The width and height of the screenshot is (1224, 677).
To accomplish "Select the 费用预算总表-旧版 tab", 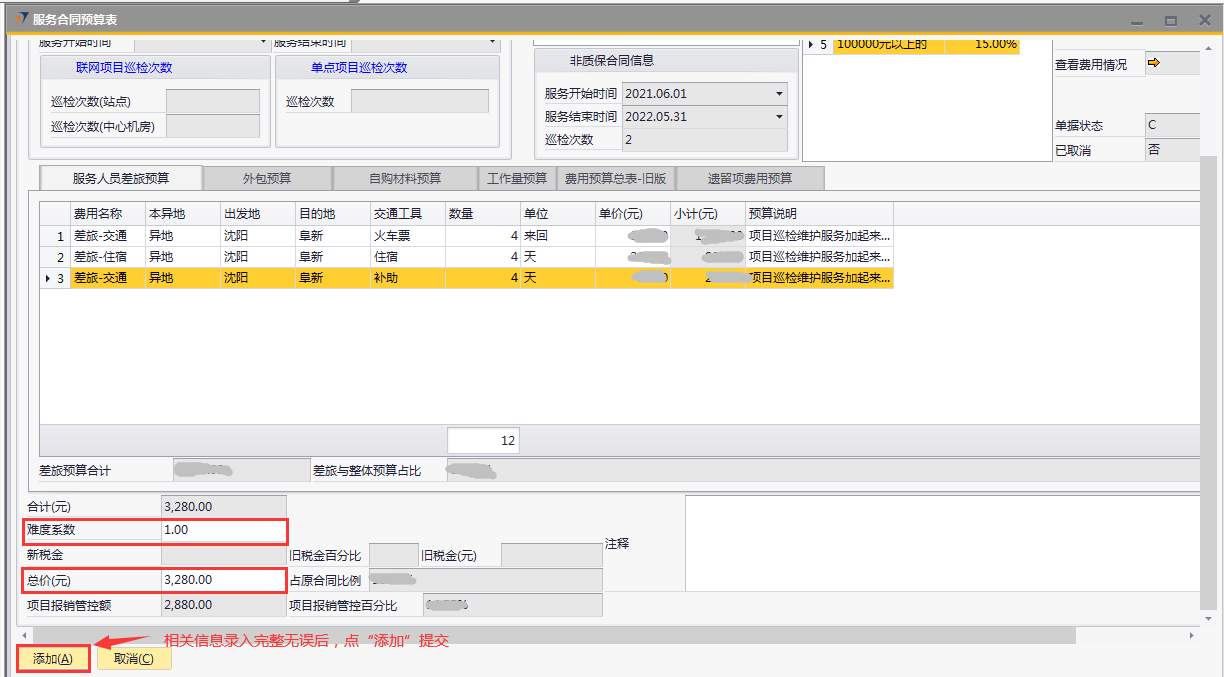I will coord(615,179).
